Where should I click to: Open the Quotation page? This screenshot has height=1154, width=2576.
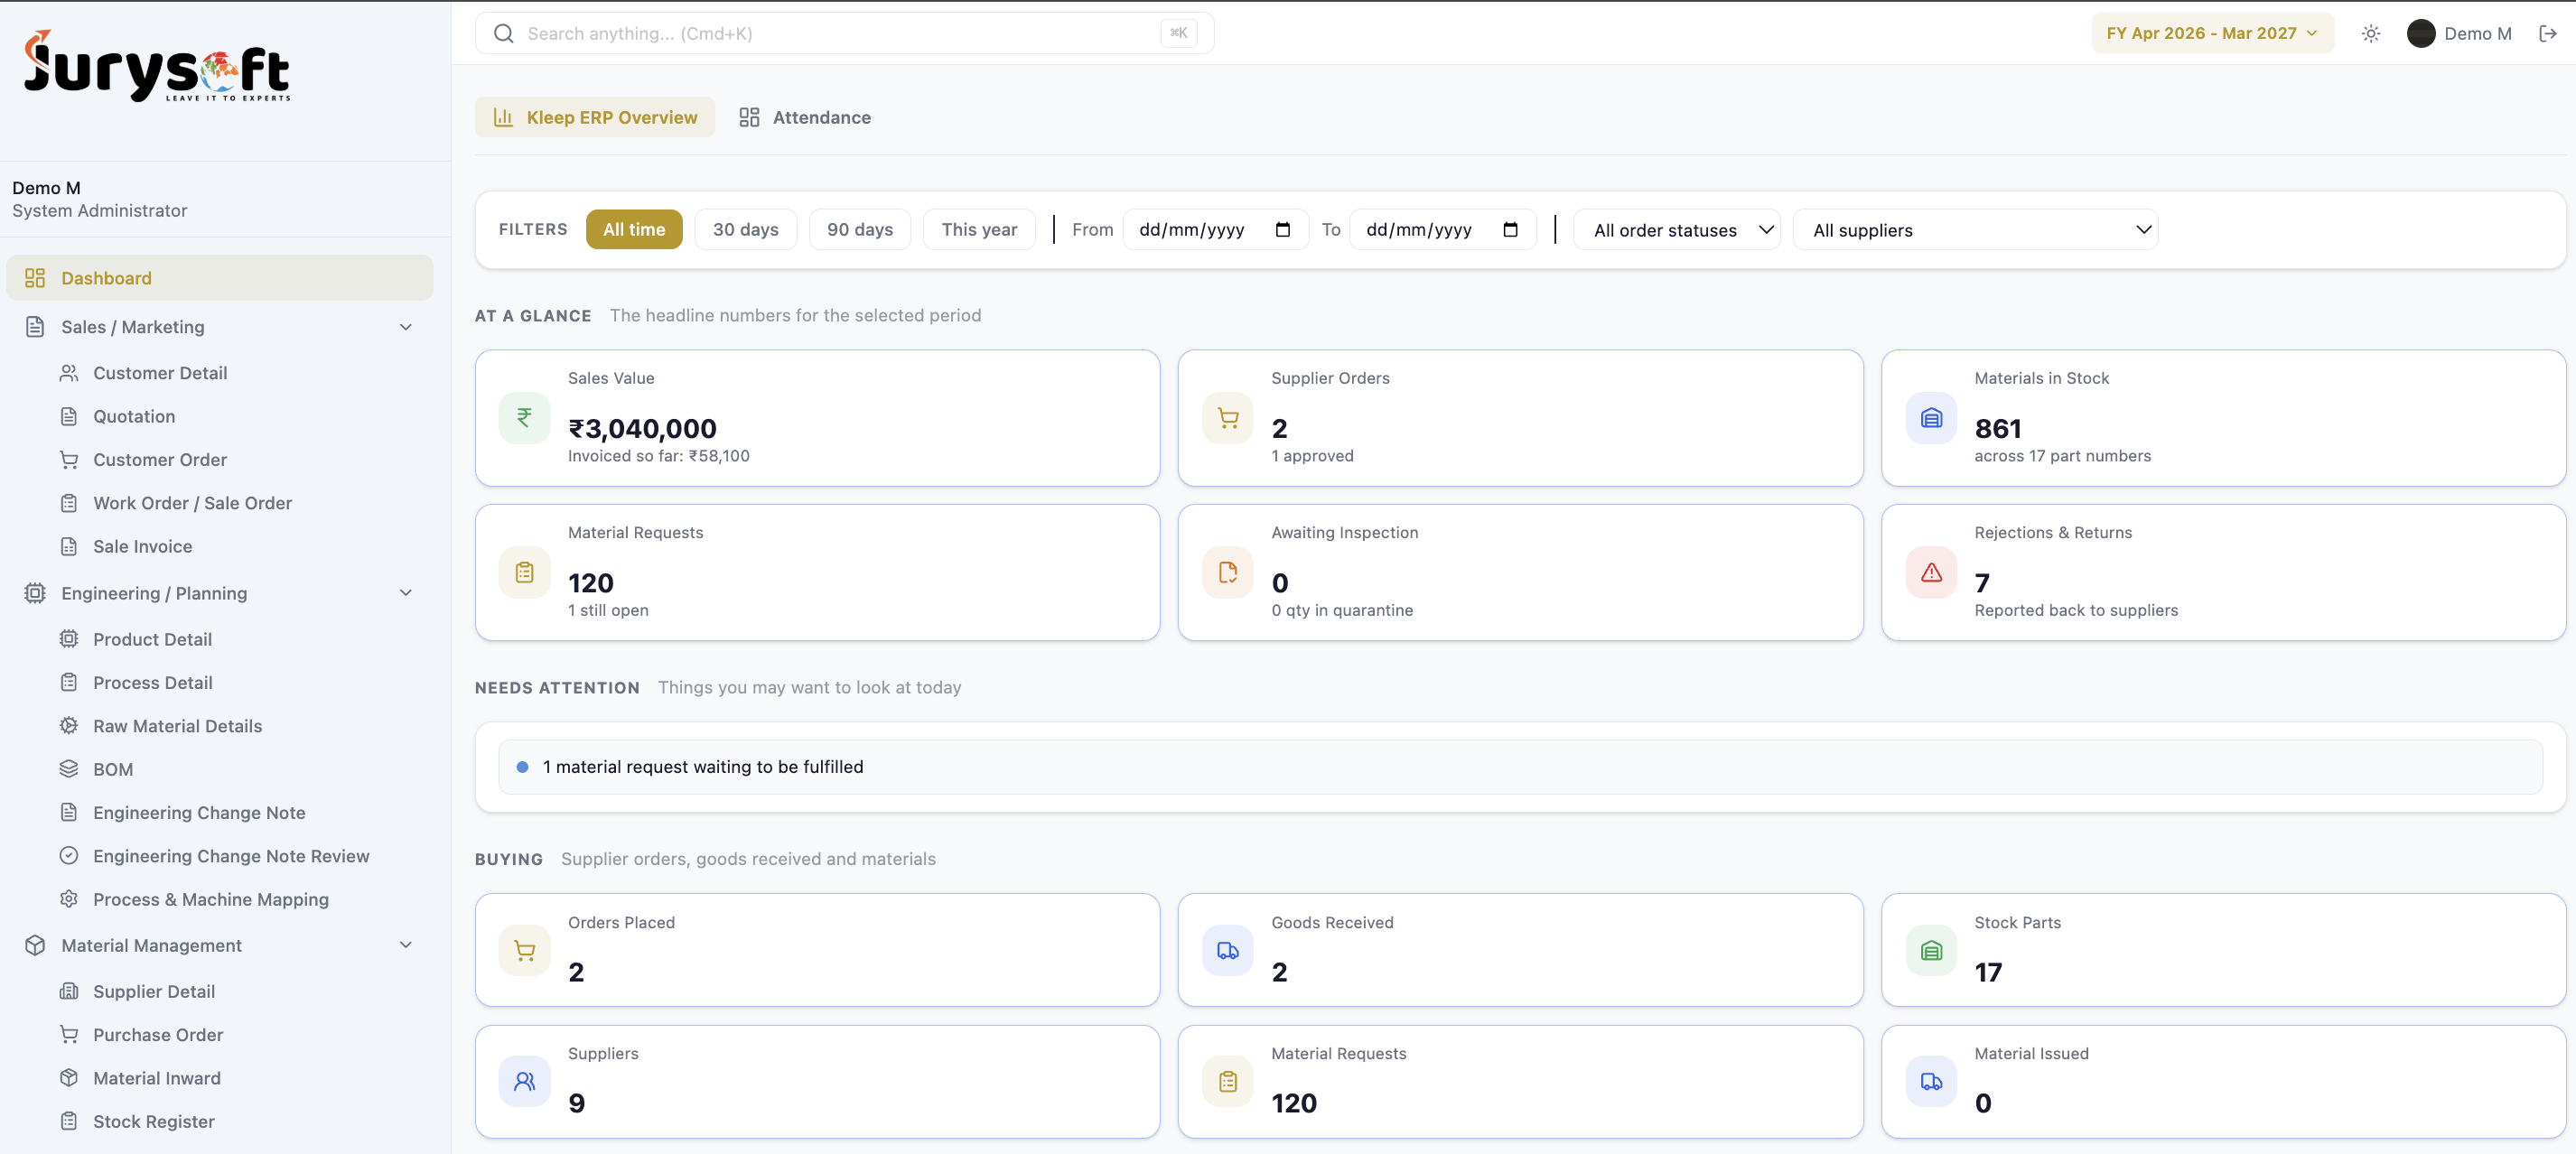click(x=134, y=416)
